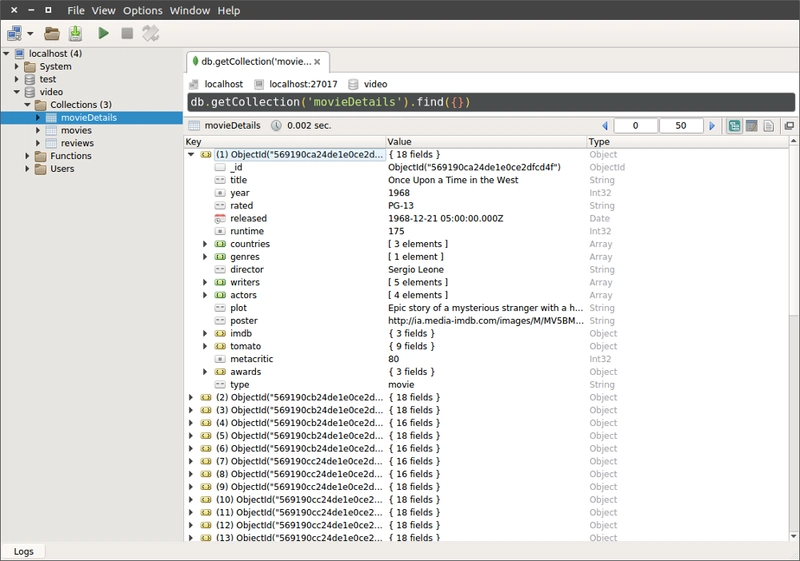Click the System folder icon
800x561 pixels.
coord(30,67)
